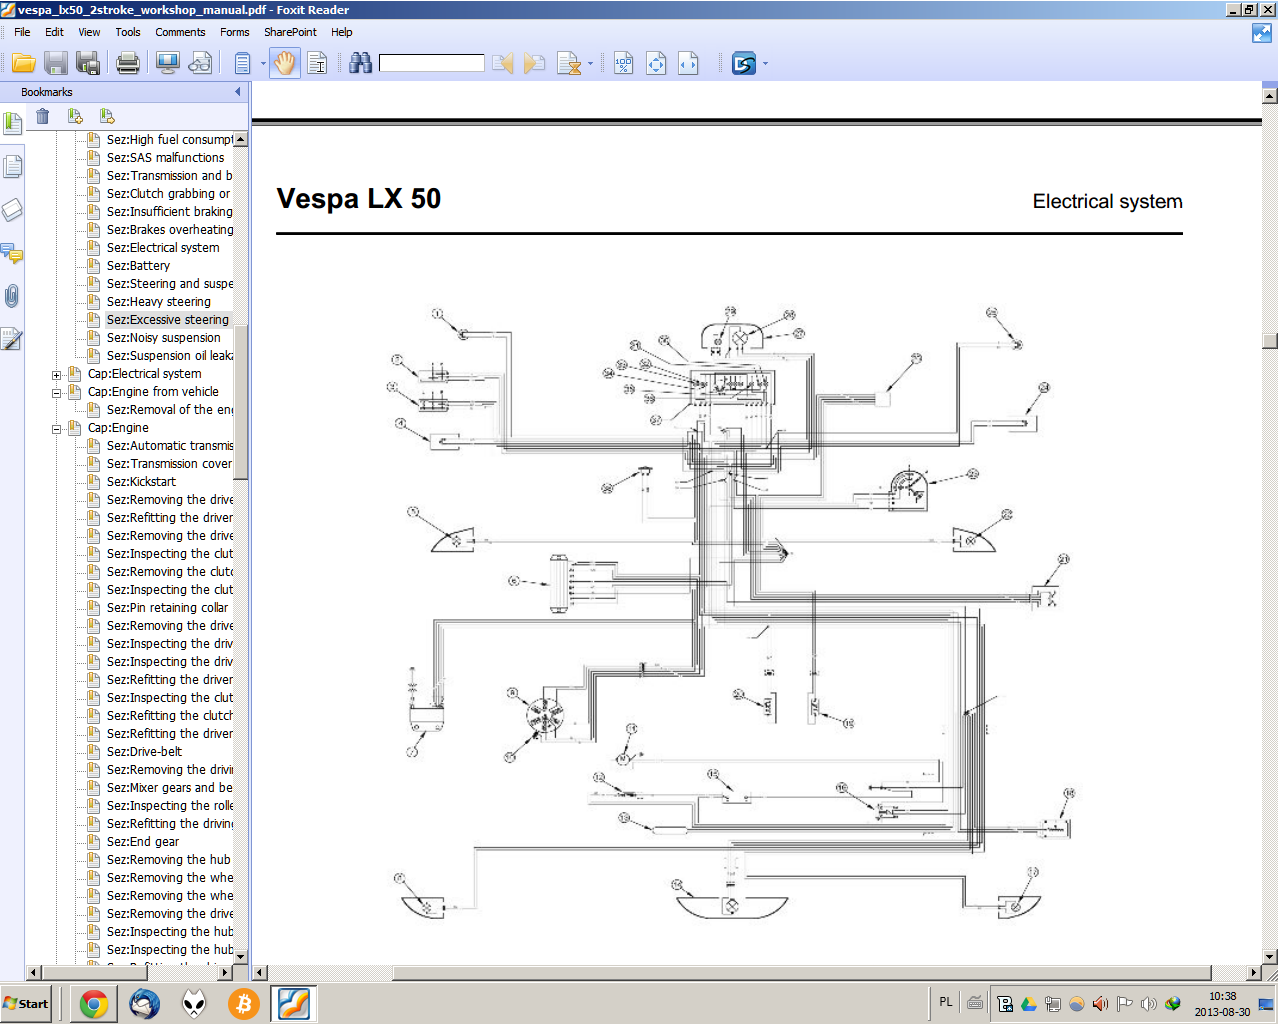Open the page layout icon's dropdown arrow

(x=263, y=64)
